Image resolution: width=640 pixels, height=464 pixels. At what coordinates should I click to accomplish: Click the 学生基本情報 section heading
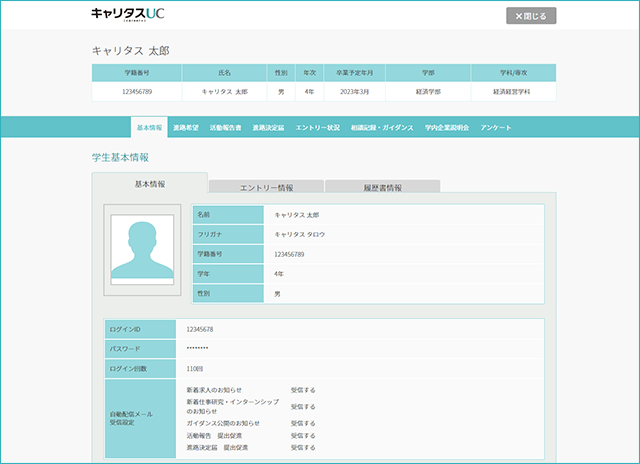point(120,158)
